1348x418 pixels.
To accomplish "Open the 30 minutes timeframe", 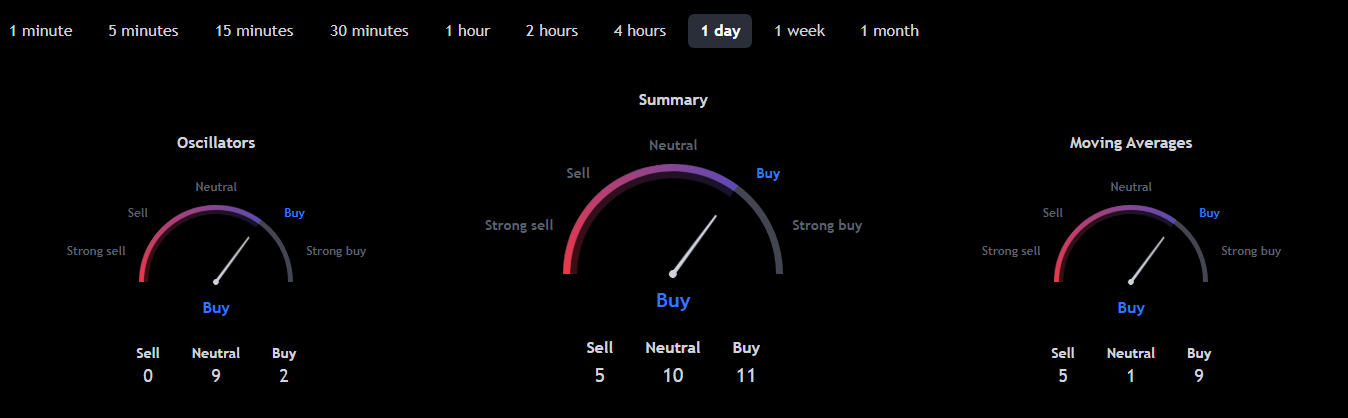I will pyautogui.click(x=369, y=31).
